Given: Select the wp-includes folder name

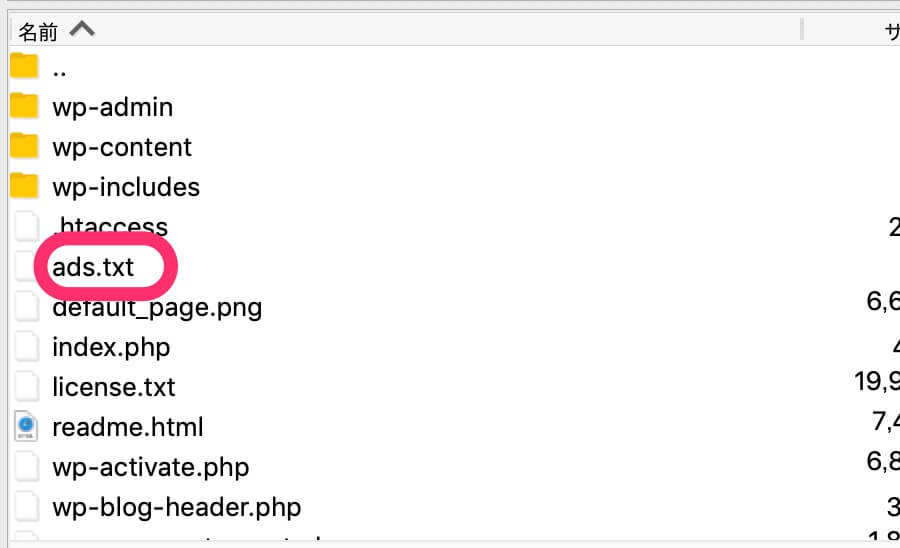Looking at the screenshot, I should (x=126, y=187).
